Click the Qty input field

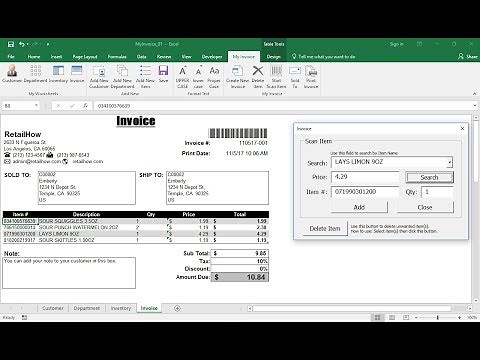pyautogui.click(x=437, y=192)
